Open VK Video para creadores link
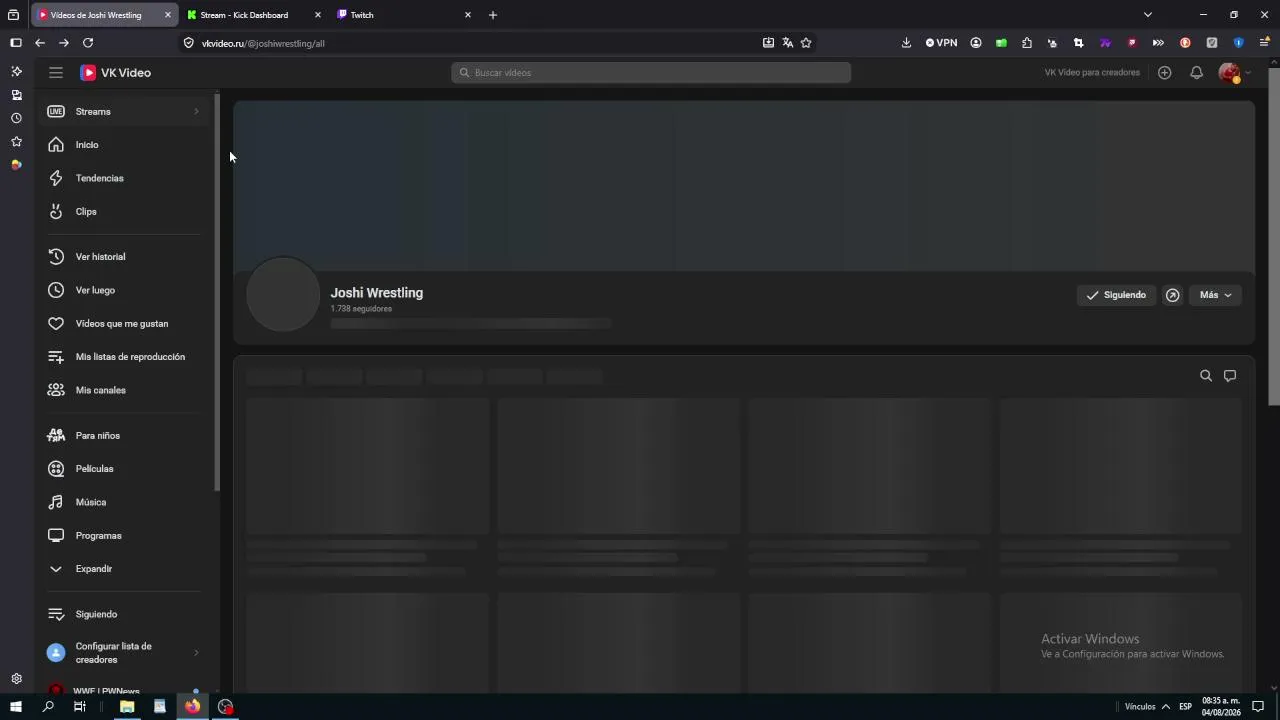Screen dimensions: 1280x720 (1092, 72)
